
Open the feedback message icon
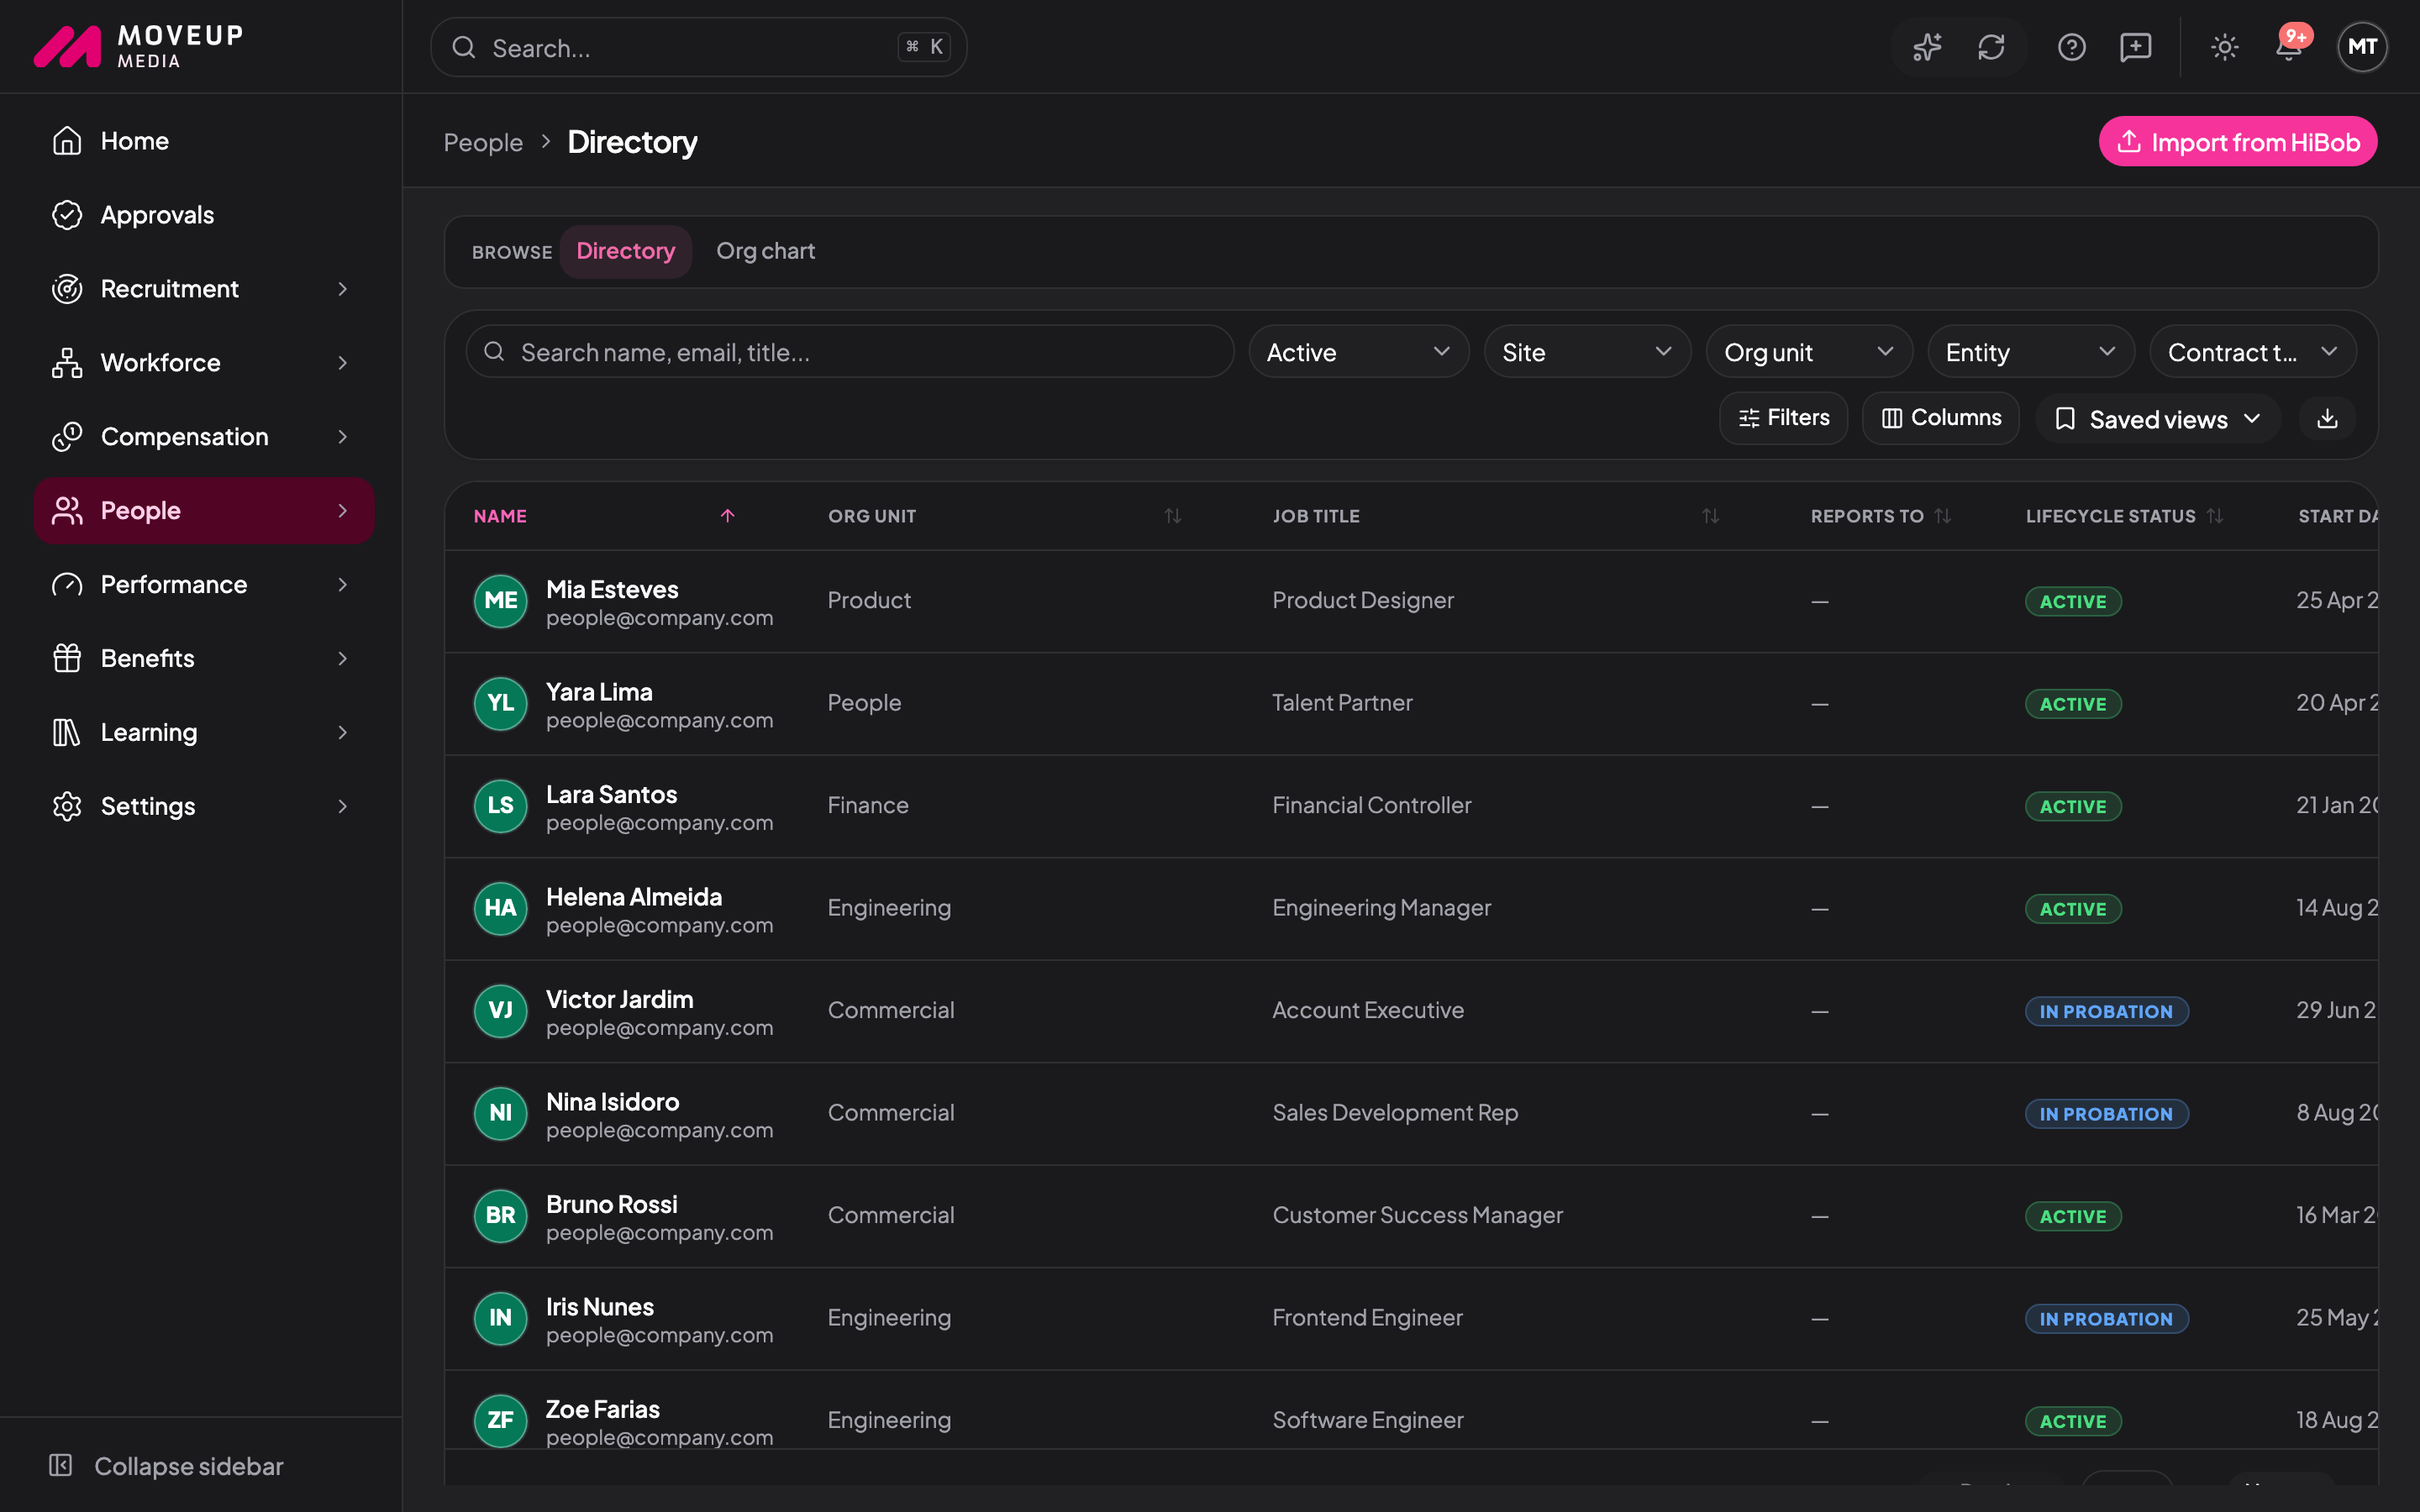tap(2135, 47)
